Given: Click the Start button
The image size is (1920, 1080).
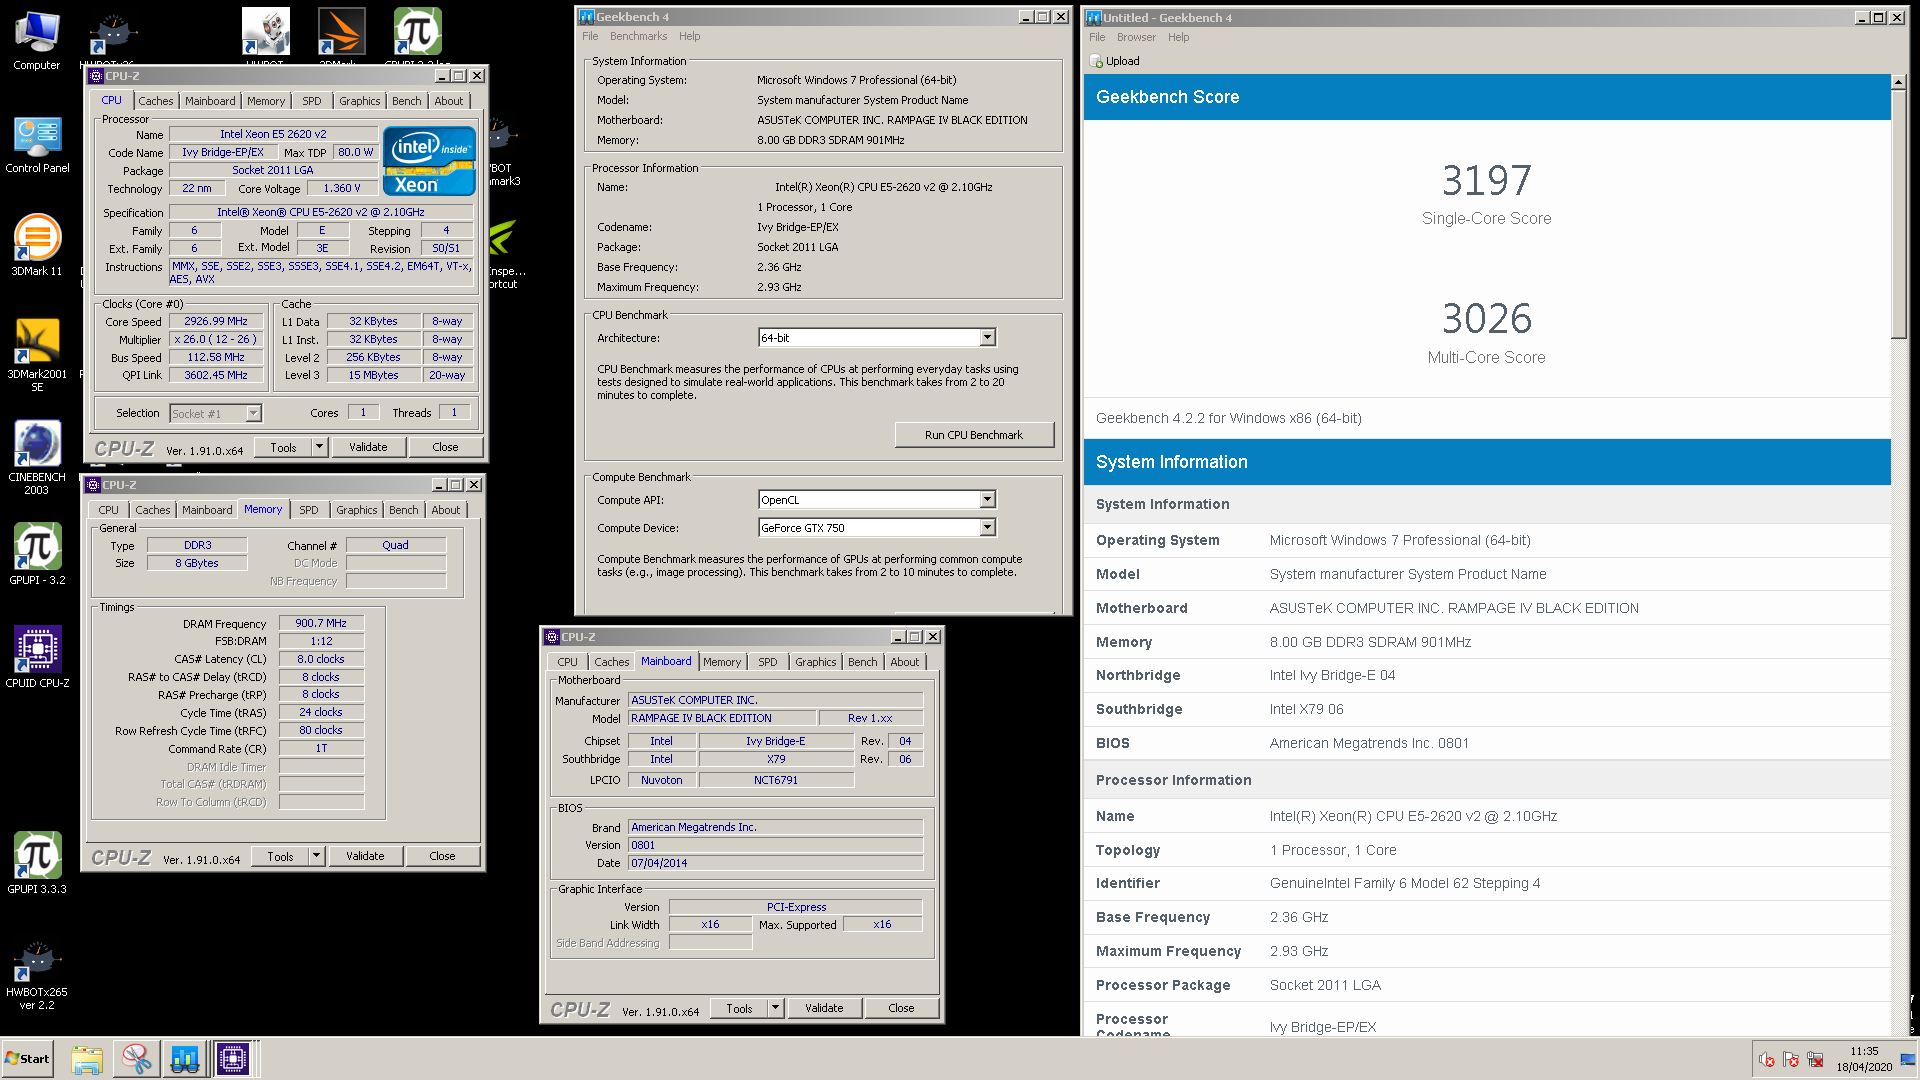Looking at the screenshot, I should click(27, 1059).
